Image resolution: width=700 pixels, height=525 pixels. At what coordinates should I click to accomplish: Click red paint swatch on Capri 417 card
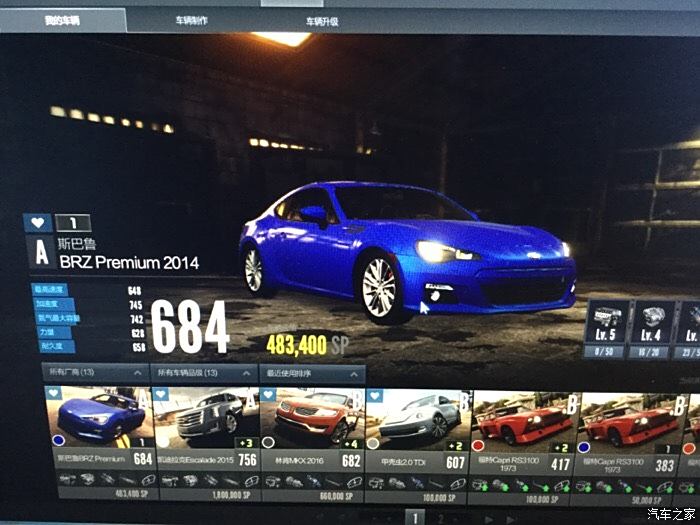click(x=478, y=445)
